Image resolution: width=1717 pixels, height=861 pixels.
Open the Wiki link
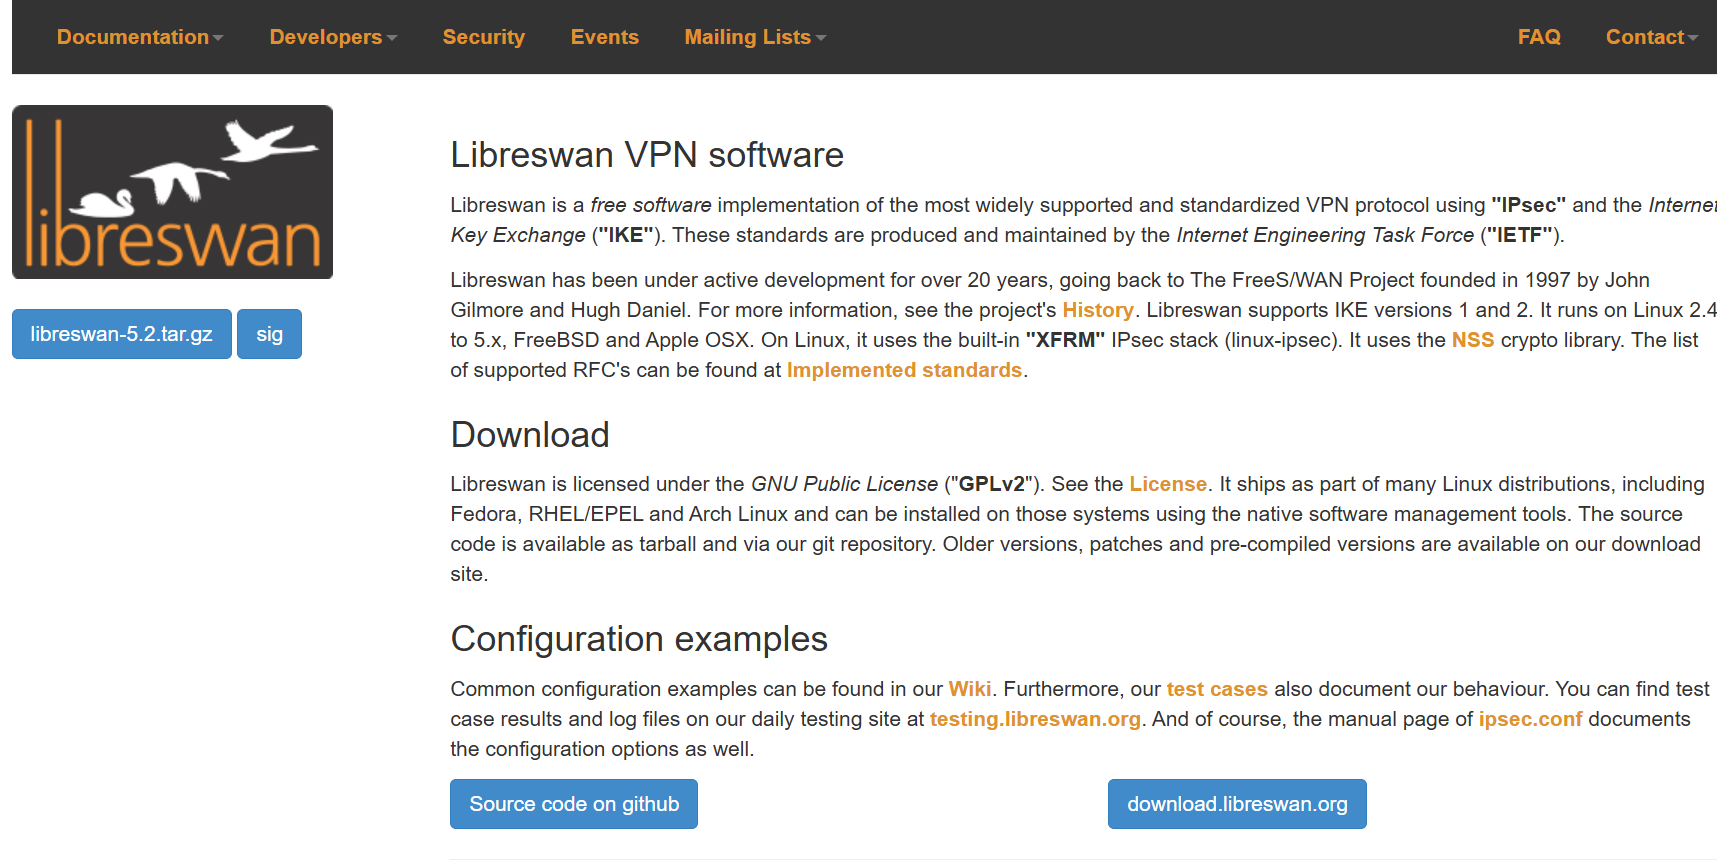970,689
